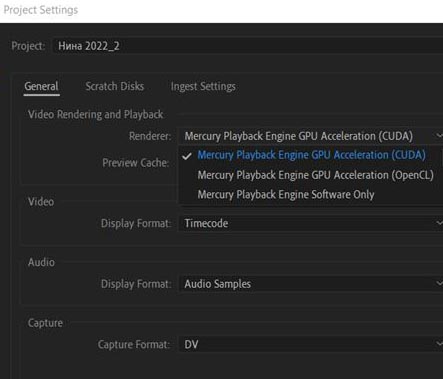Click the Preview Cache label
The width and height of the screenshot is (443, 379).
[136, 163]
